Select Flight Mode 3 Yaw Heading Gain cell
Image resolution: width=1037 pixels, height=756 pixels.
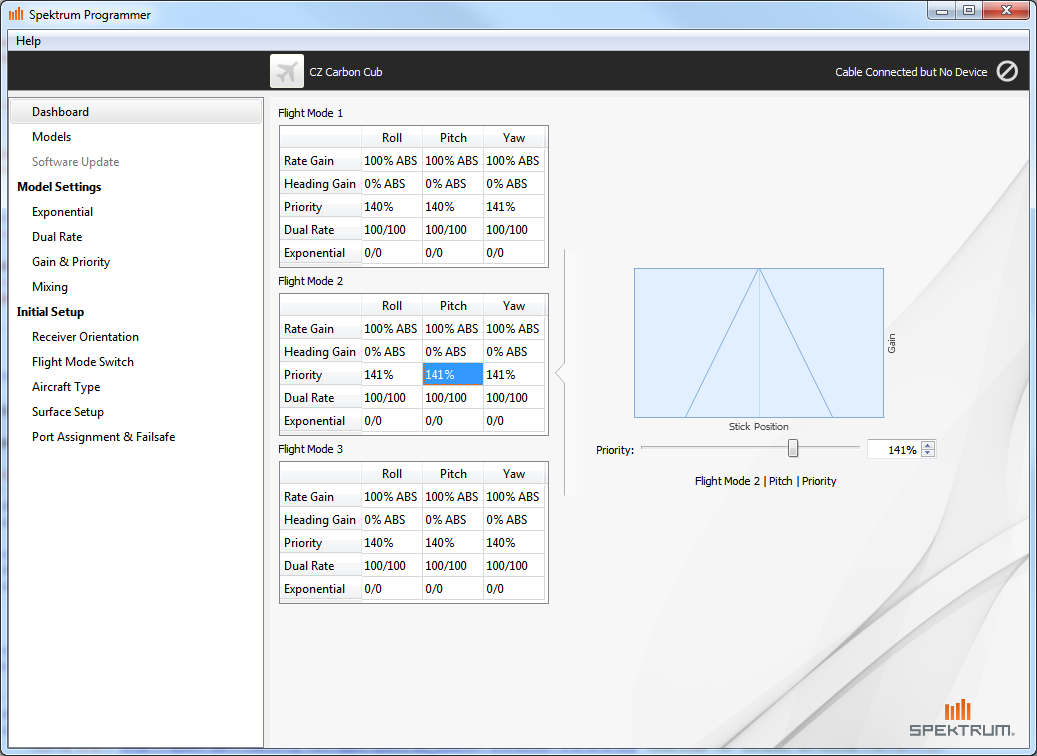(514, 520)
